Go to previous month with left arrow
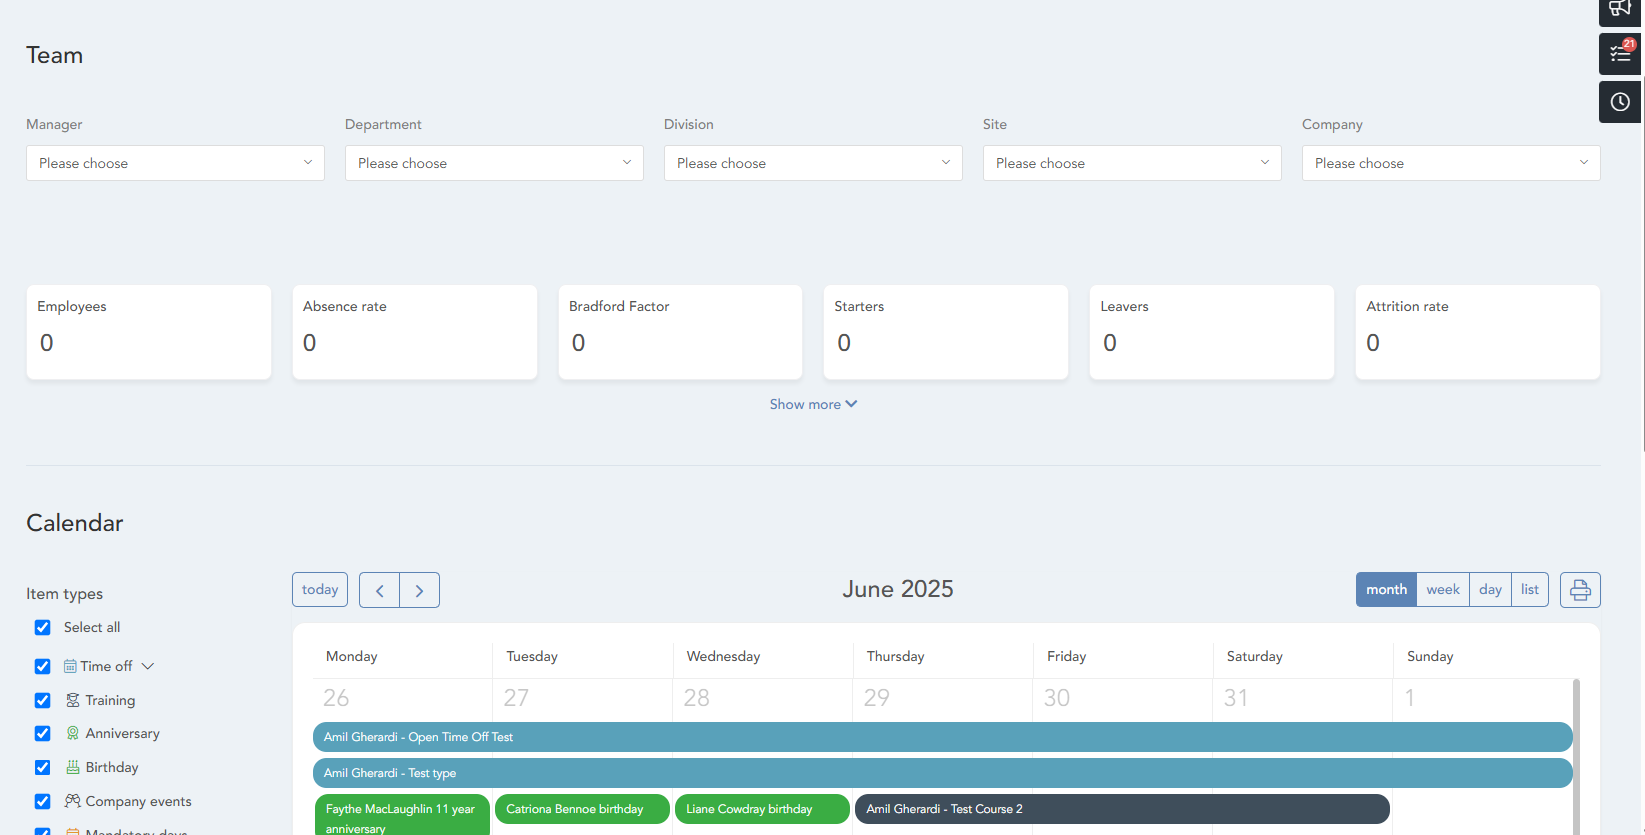Viewport: 1645px width, 835px height. pyautogui.click(x=379, y=590)
